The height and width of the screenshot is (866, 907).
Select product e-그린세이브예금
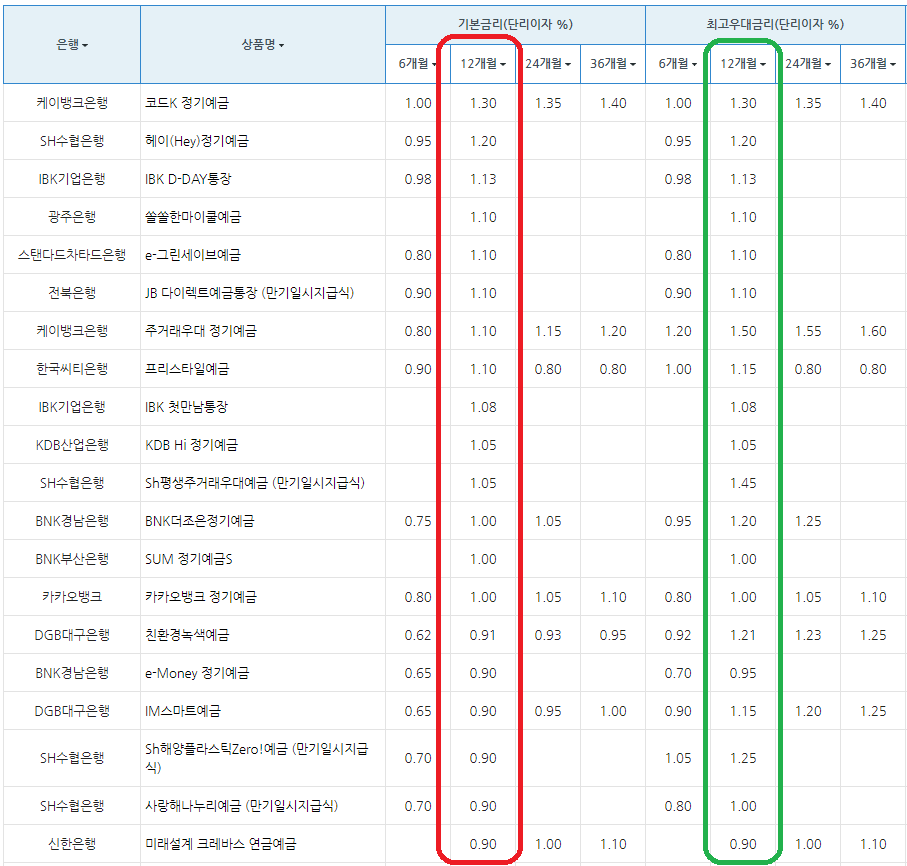tap(193, 255)
